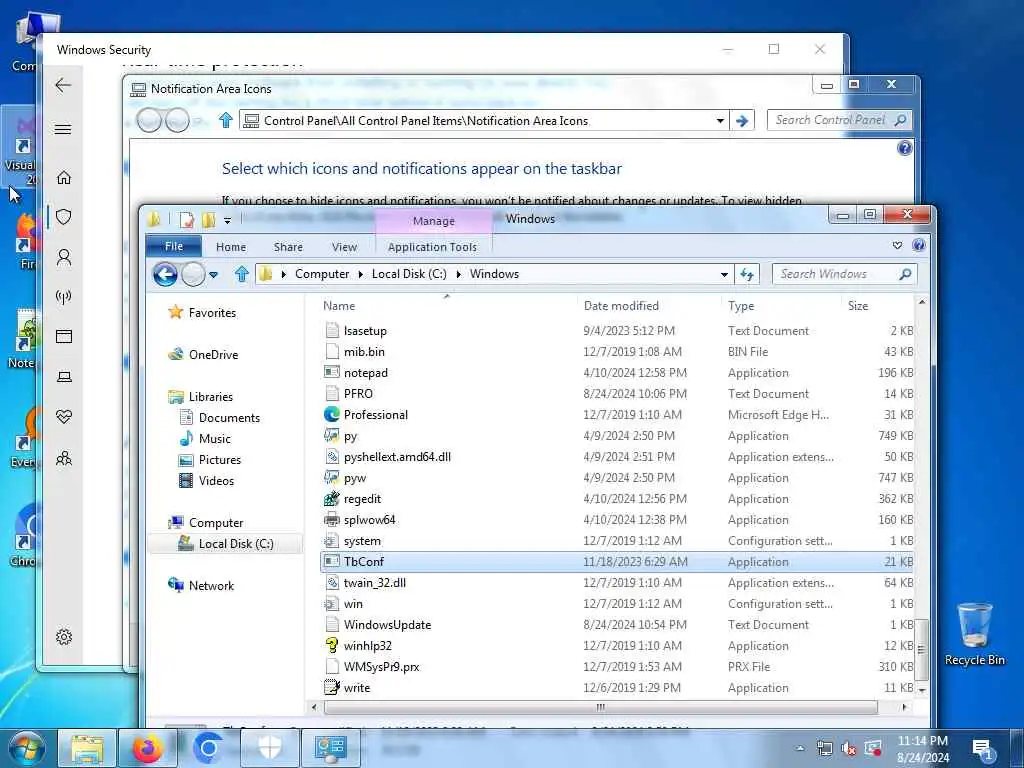
Task: Open Start menu orb
Action: coord(27,749)
